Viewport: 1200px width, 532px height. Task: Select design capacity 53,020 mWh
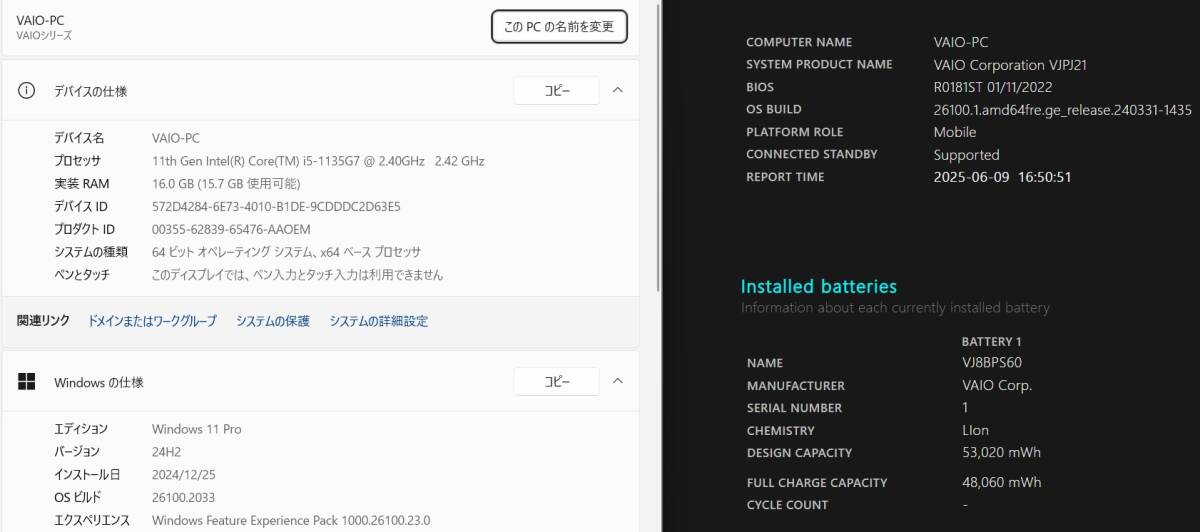1001,452
